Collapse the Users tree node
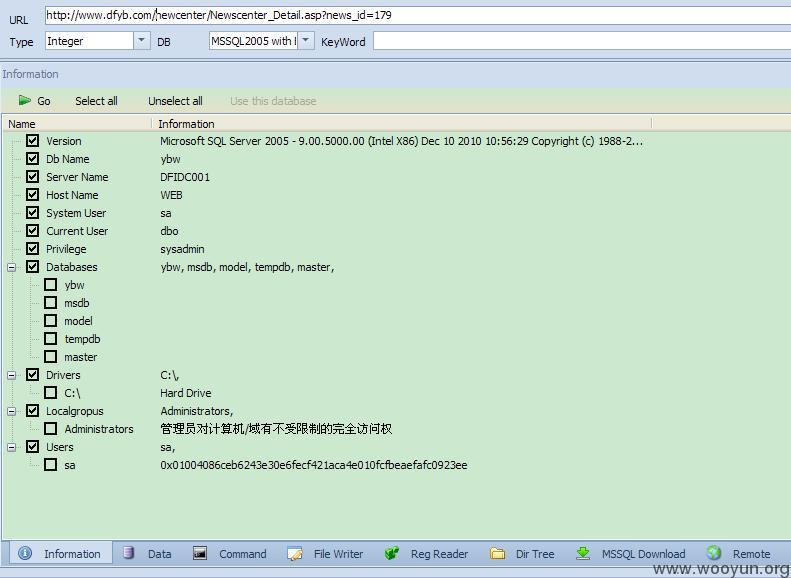Screen dimensions: 791x578 point(12,447)
